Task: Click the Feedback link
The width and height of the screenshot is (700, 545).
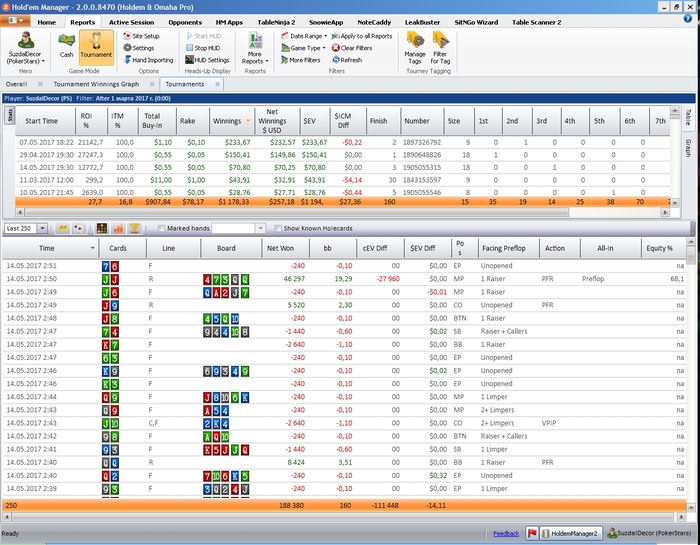Action: [506, 533]
